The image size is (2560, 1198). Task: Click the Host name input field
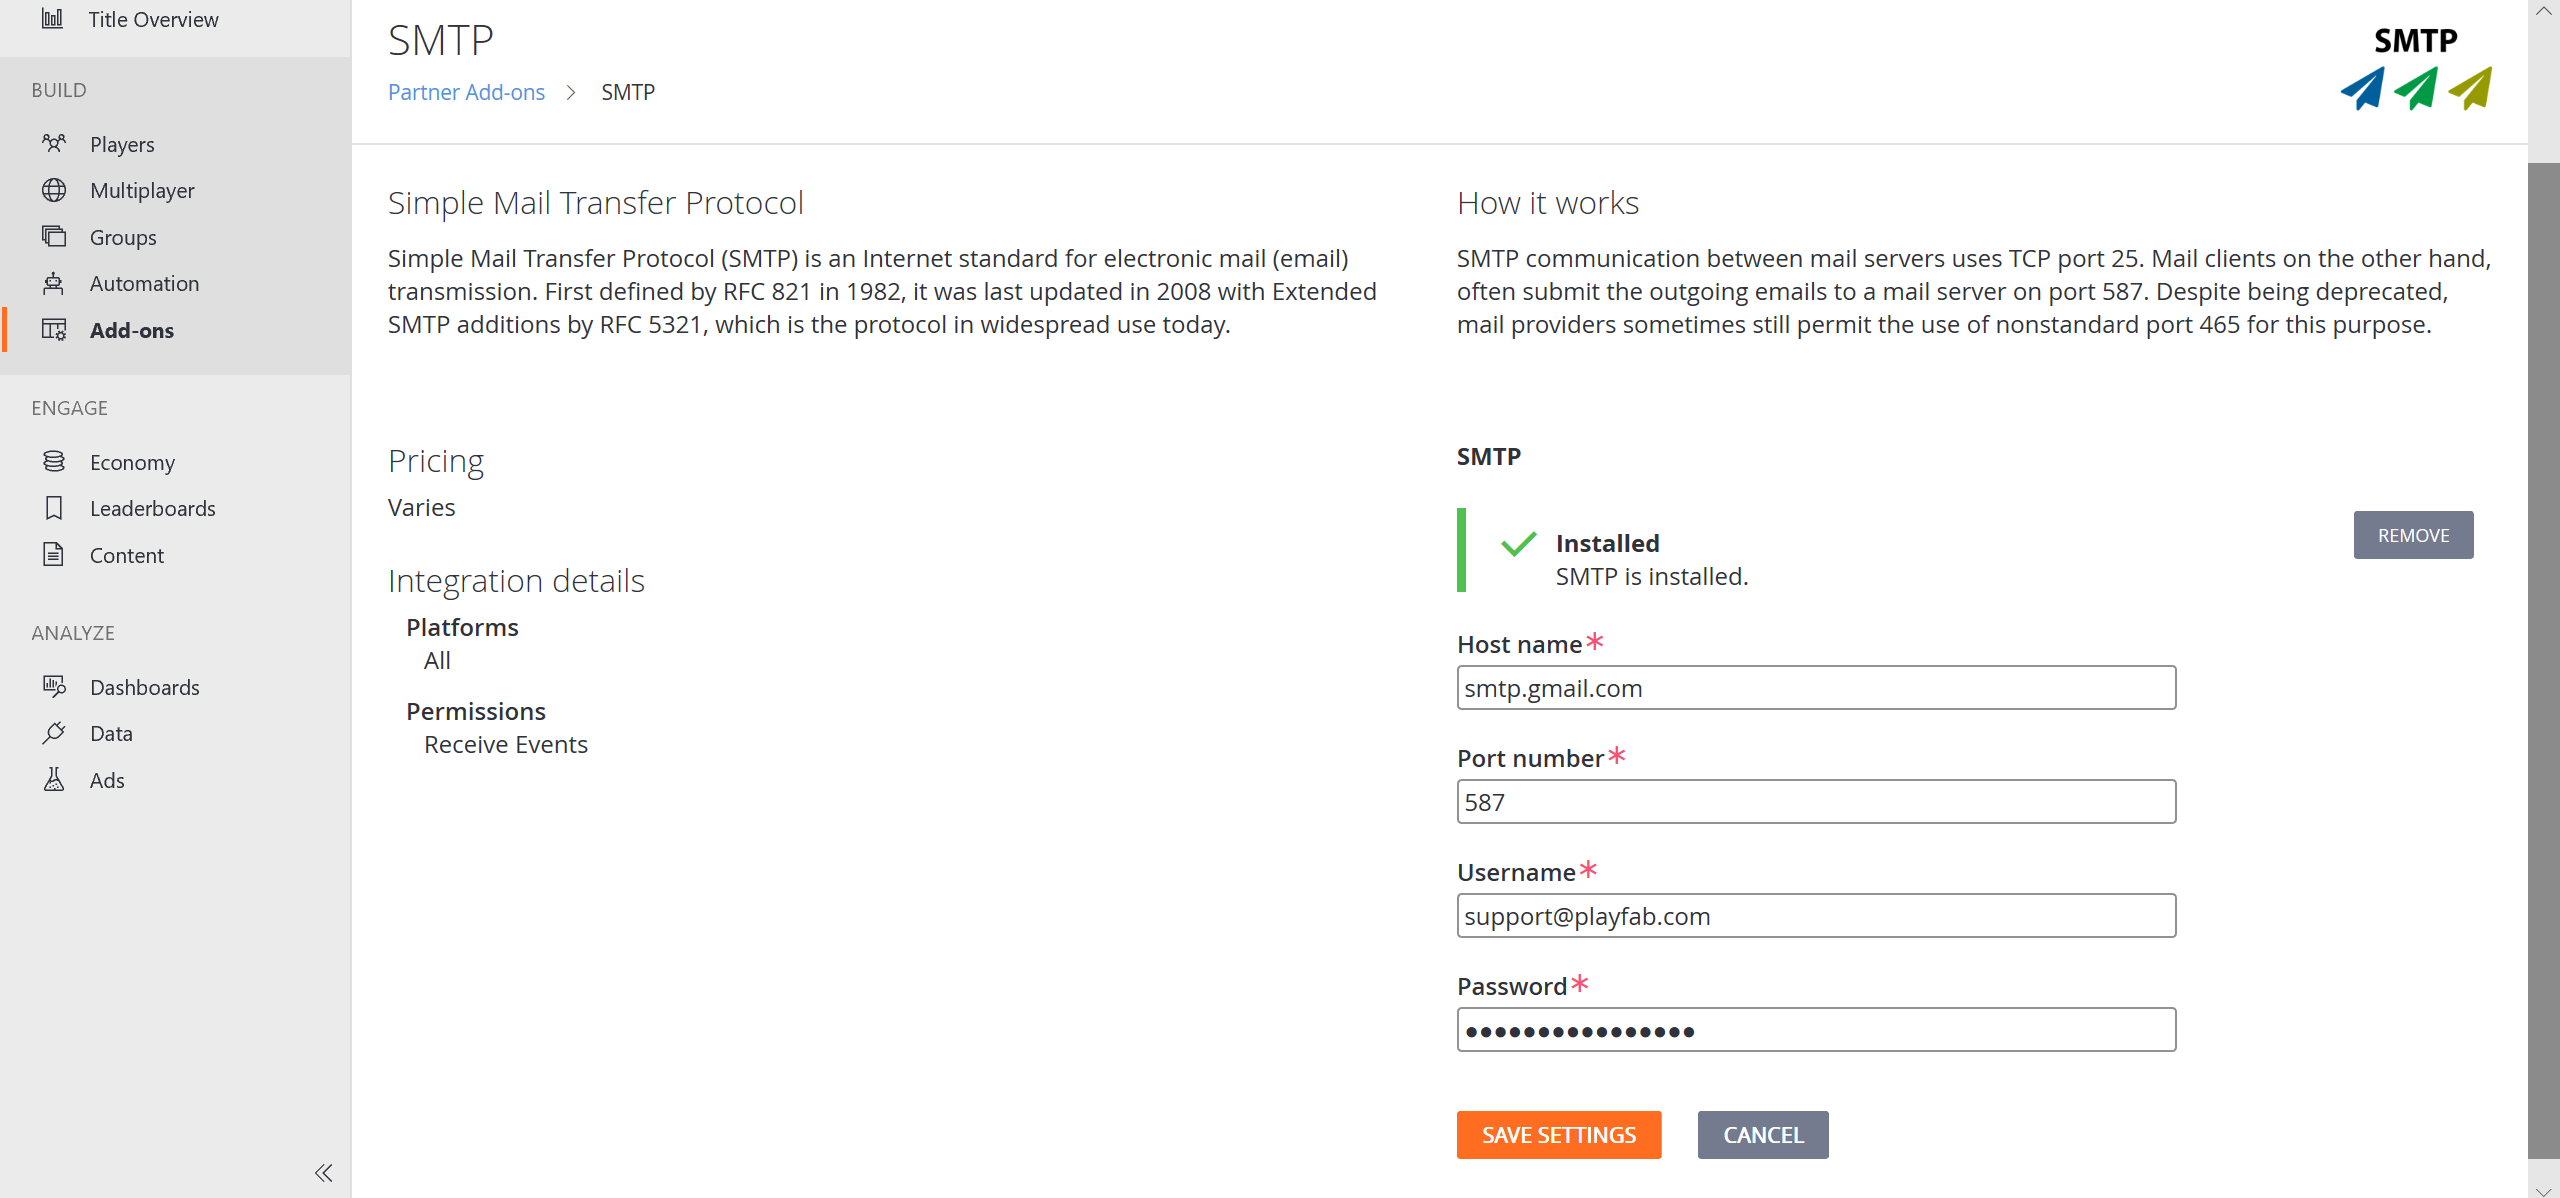[x=1816, y=687]
